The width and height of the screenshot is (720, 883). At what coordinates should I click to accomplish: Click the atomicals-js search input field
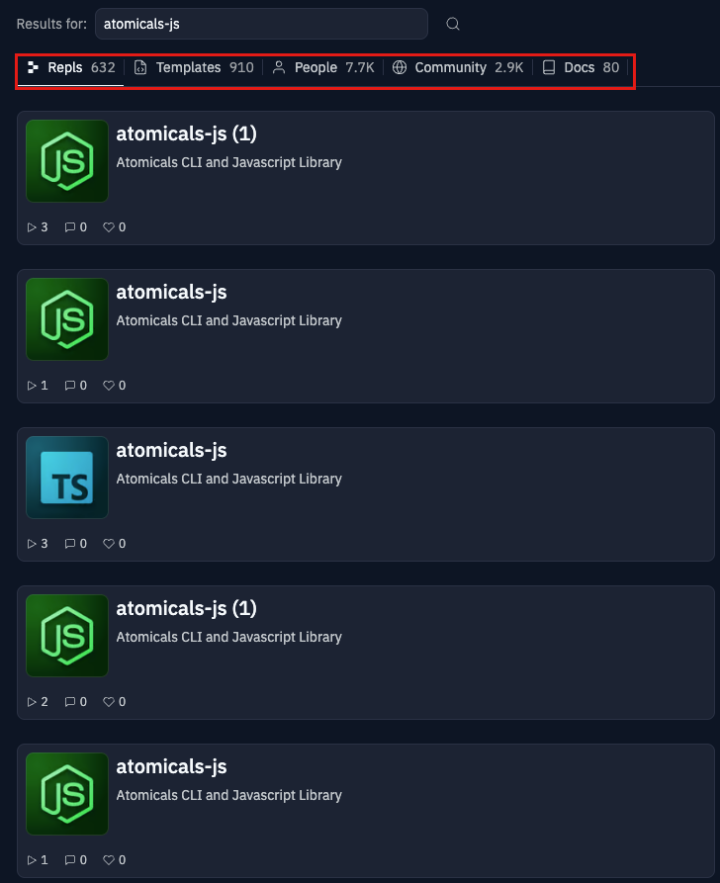pyautogui.click(x=261, y=24)
